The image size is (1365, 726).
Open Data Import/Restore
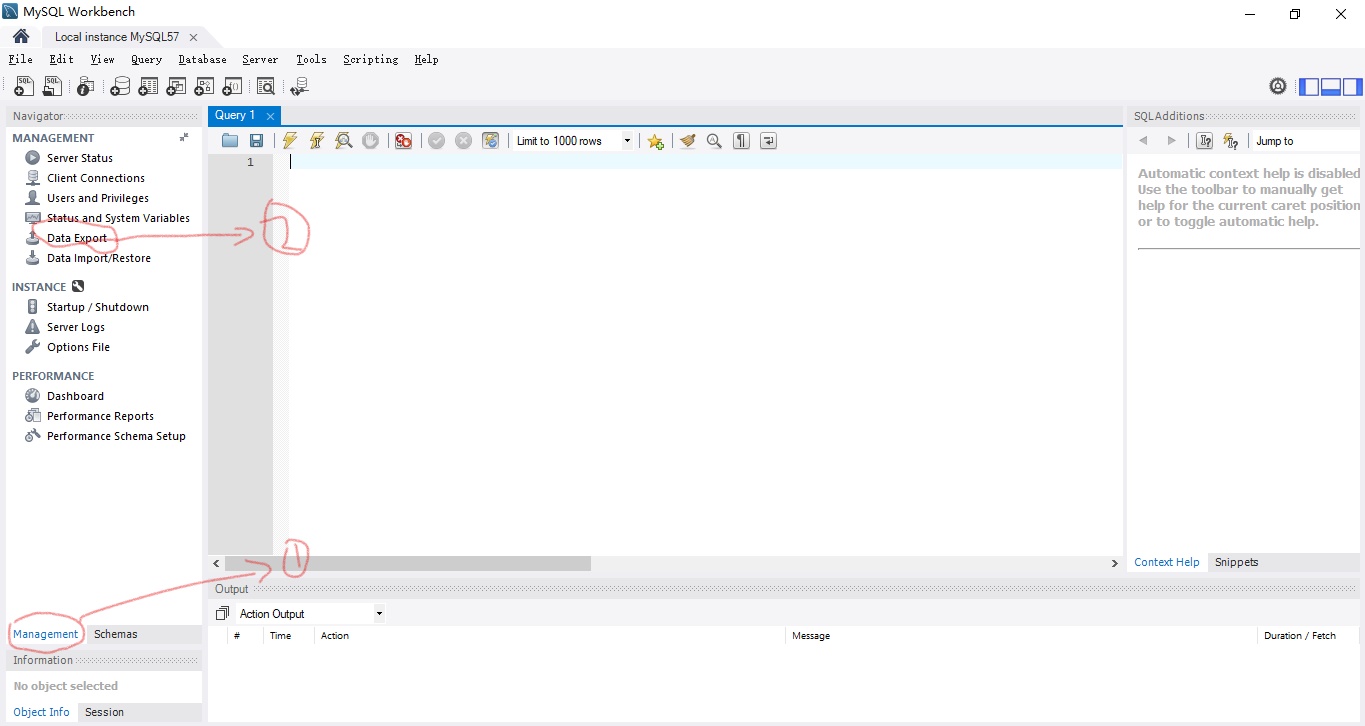[99, 258]
